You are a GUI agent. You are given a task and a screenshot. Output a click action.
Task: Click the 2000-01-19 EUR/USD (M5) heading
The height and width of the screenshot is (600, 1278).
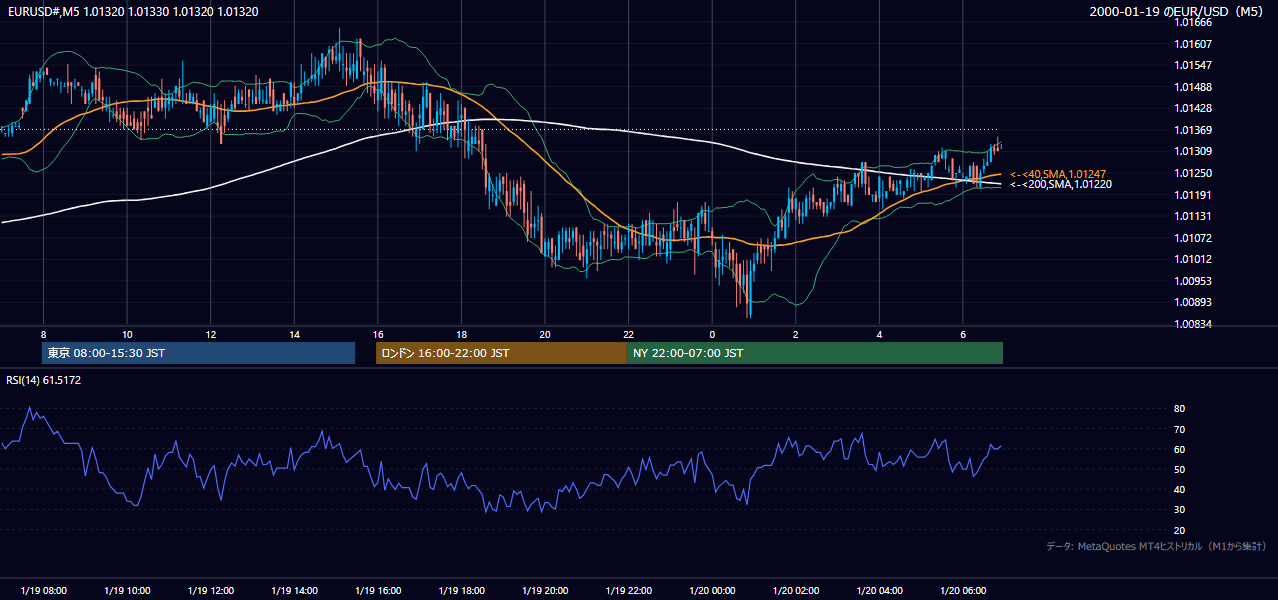click(x=1177, y=12)
